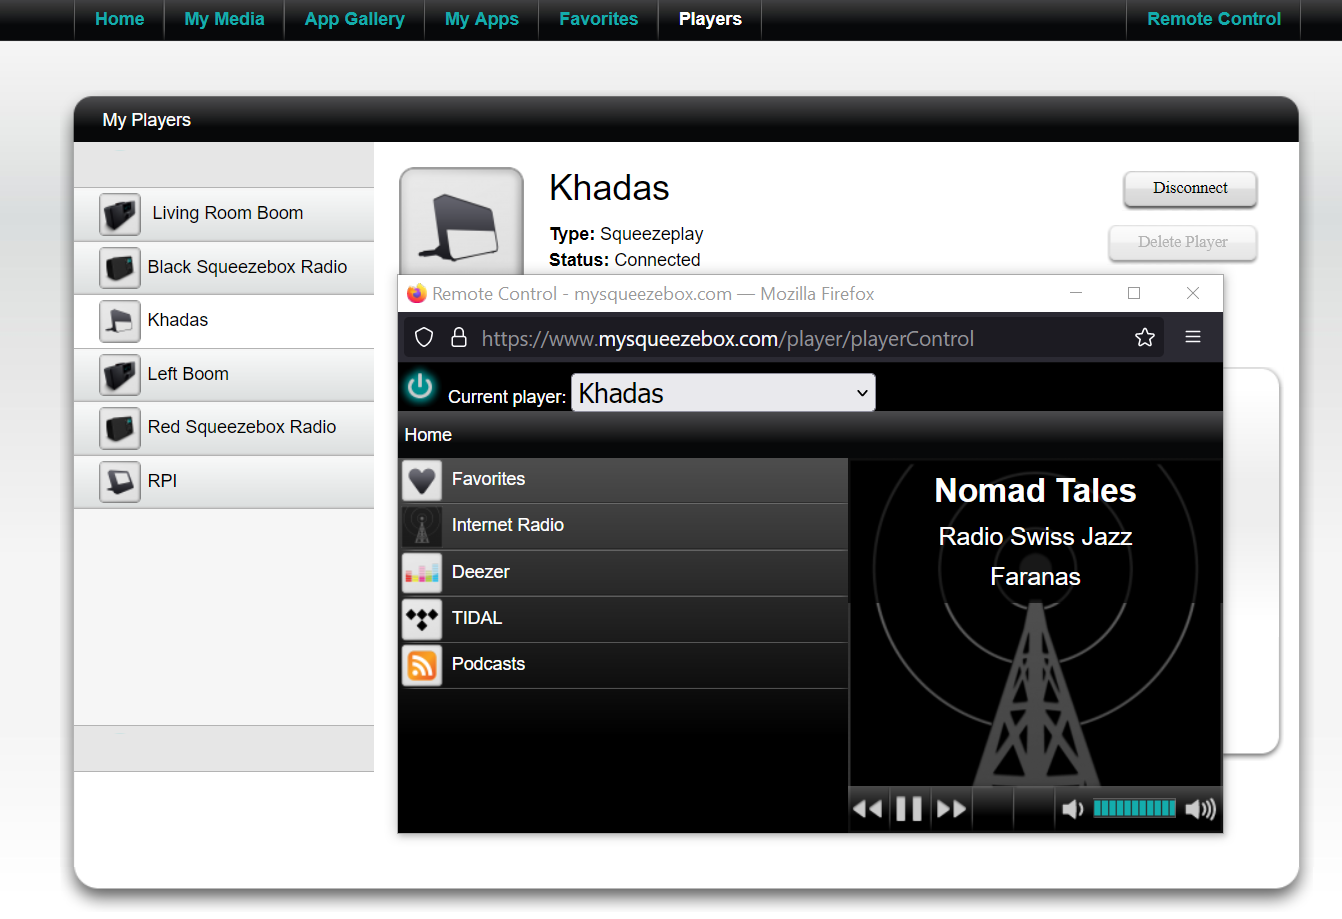Click the Khadas player icon in sidebar
Viewport: 1342px width, 919px height.
coord(120,321)
